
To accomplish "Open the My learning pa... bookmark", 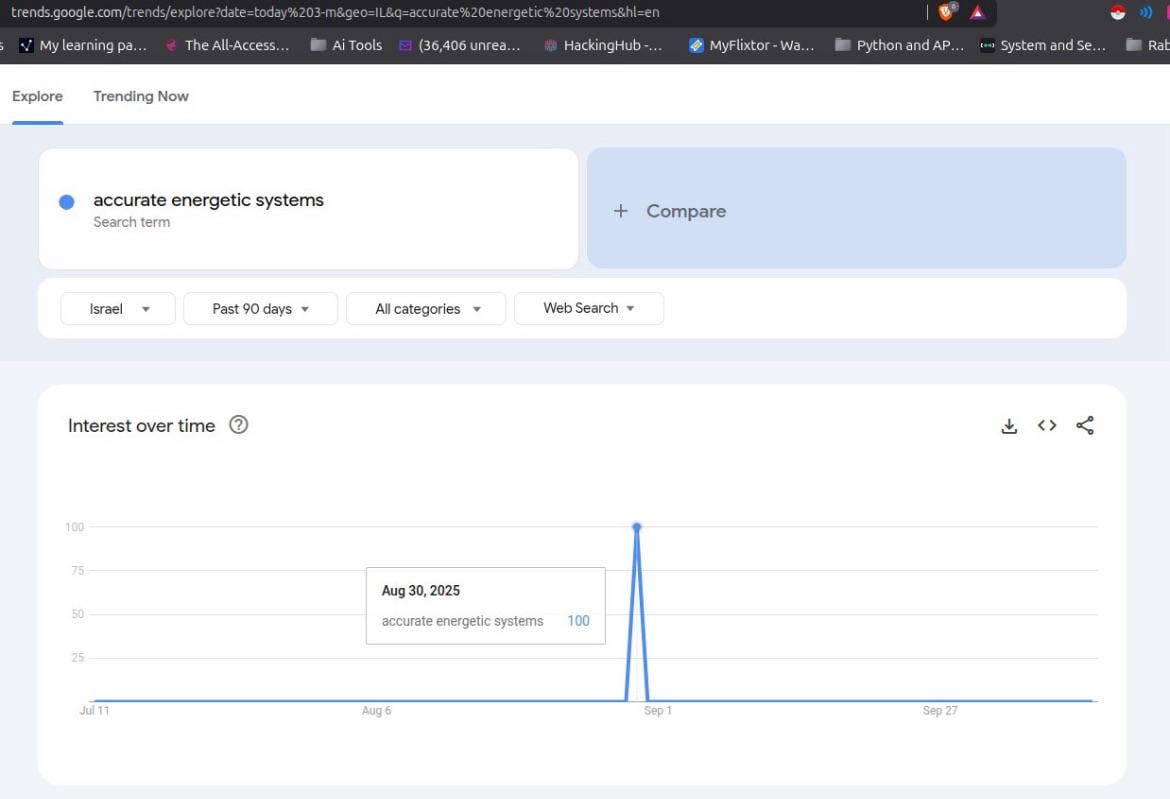I will pyautogui.click(x=83, y=46).
